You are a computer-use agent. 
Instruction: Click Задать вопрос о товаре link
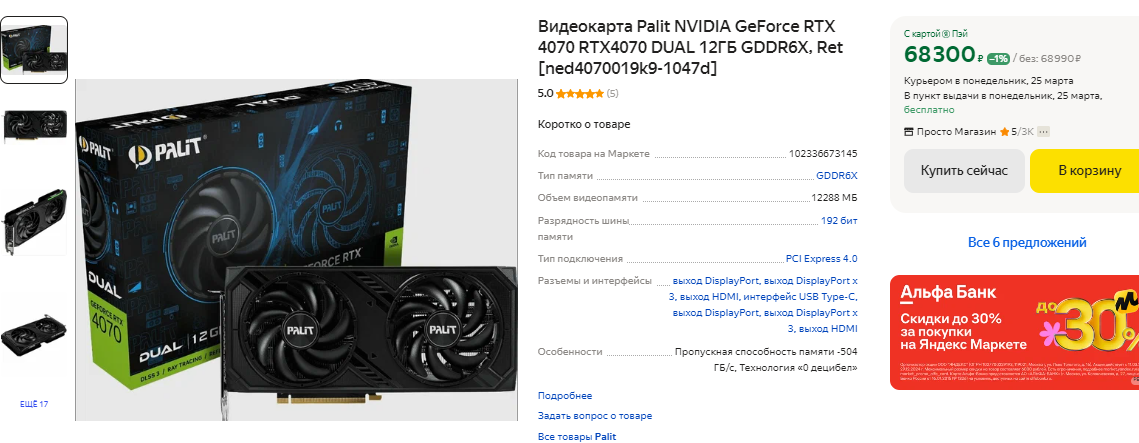tap(595, 416)
